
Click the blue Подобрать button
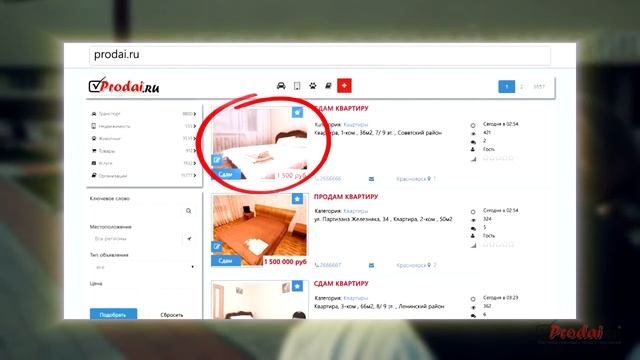113,315
